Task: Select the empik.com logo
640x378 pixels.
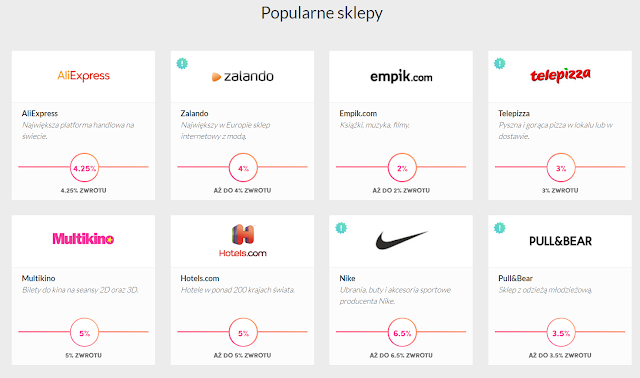Action: (x=401, y=77)
